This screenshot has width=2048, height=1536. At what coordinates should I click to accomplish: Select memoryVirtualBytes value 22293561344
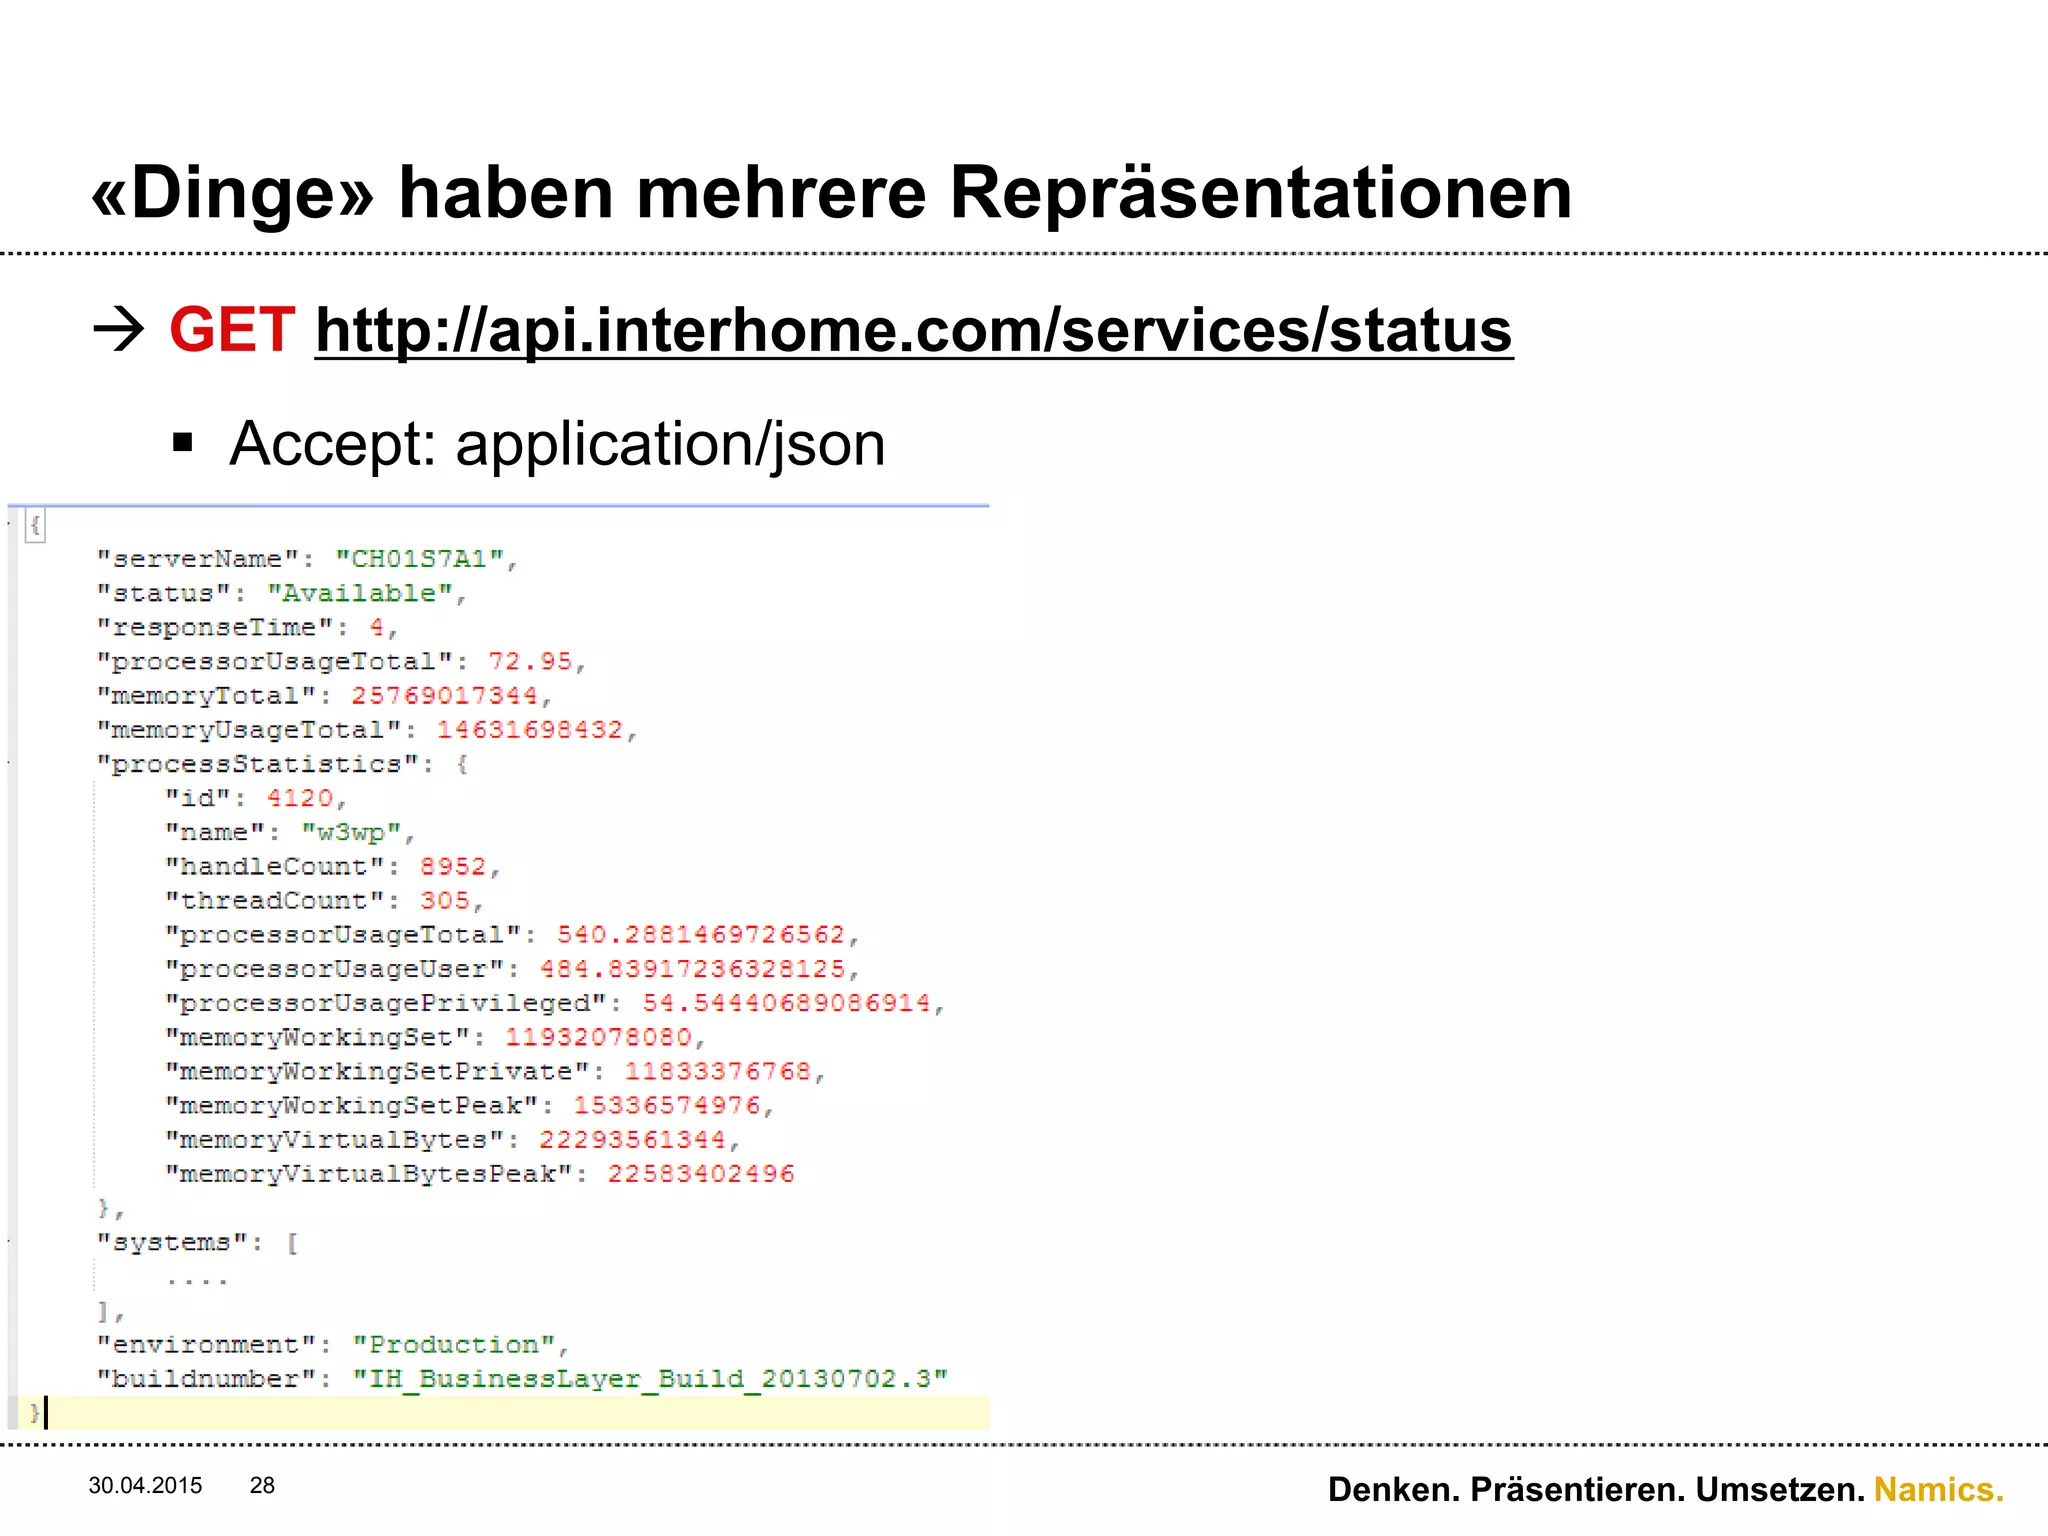coord(633,1139)
